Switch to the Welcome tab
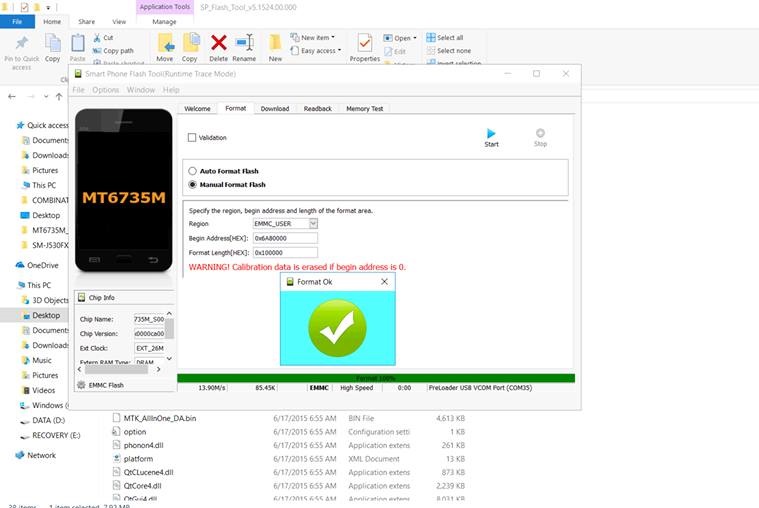 pos(197,109)
